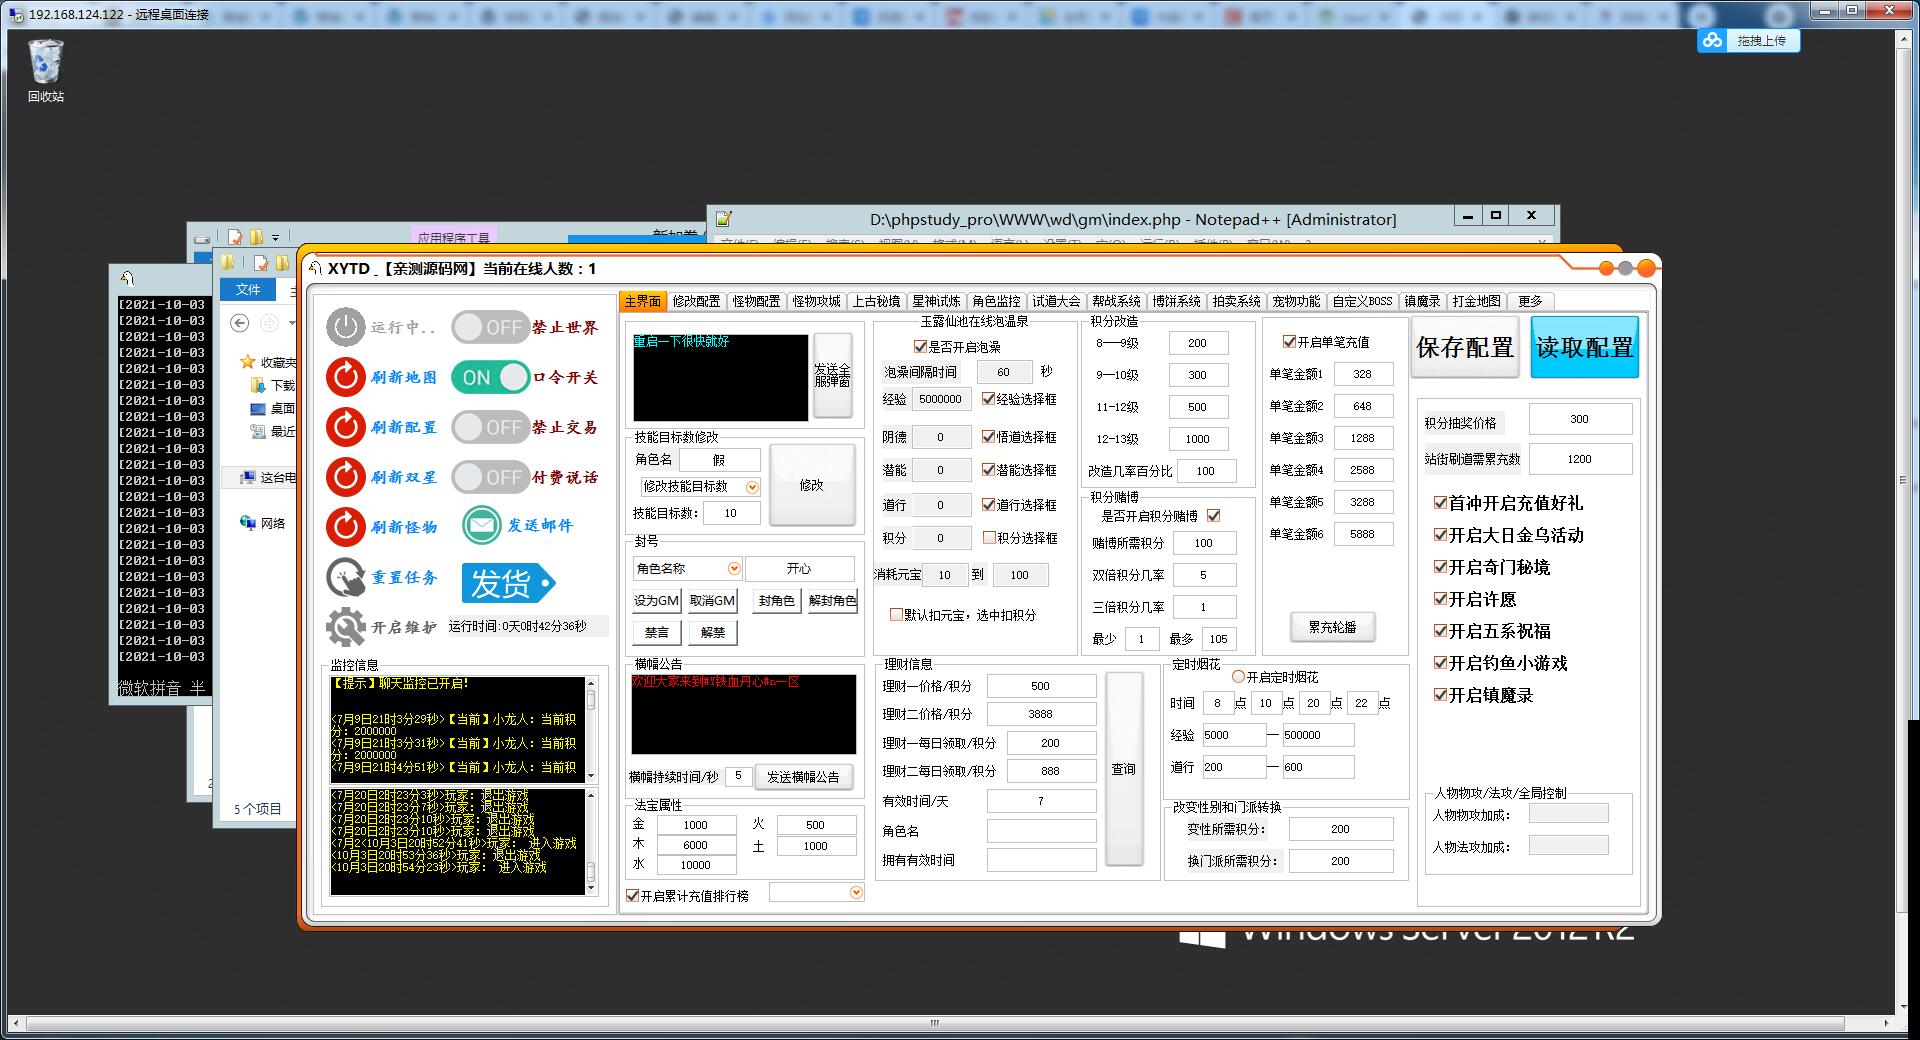Viewport: 1920px width, 1040px height.
Task: Click the 保存配置 button
Action: click(x=1465, y=346)
